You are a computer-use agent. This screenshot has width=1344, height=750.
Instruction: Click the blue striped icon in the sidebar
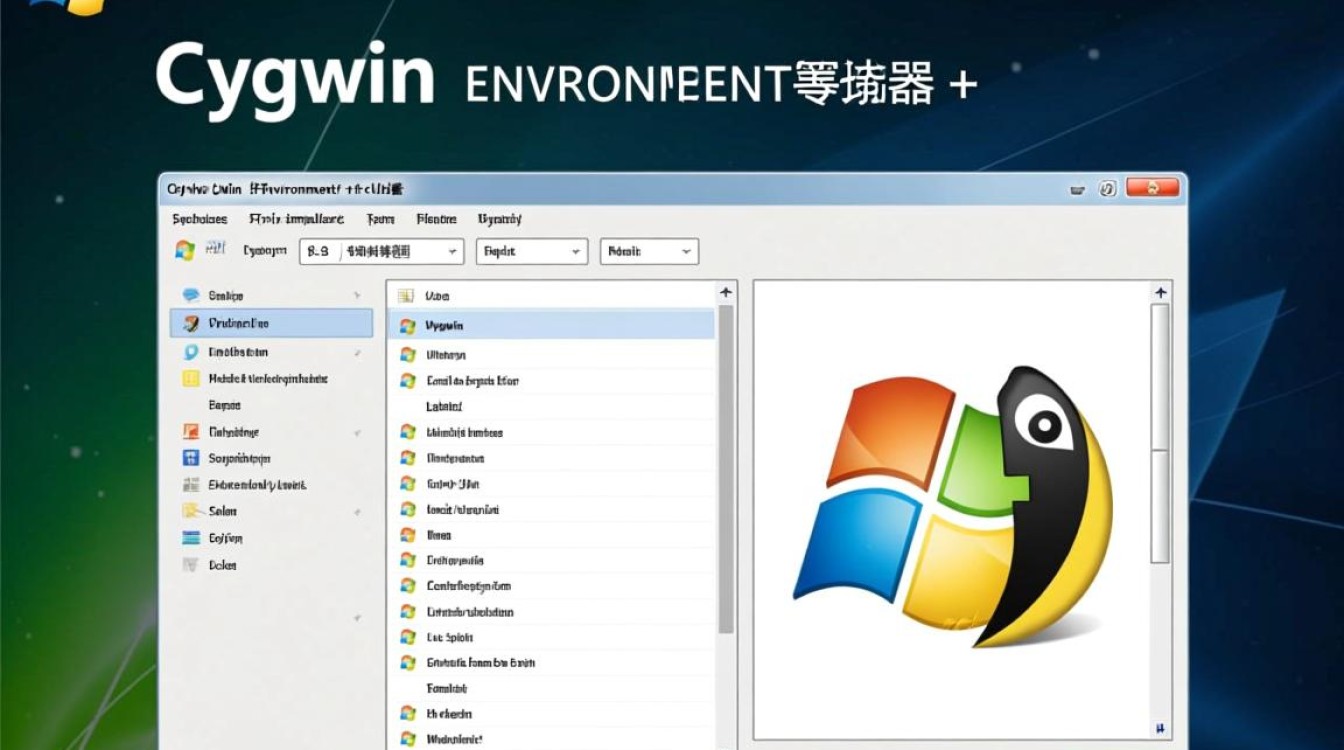click(190, 538)
